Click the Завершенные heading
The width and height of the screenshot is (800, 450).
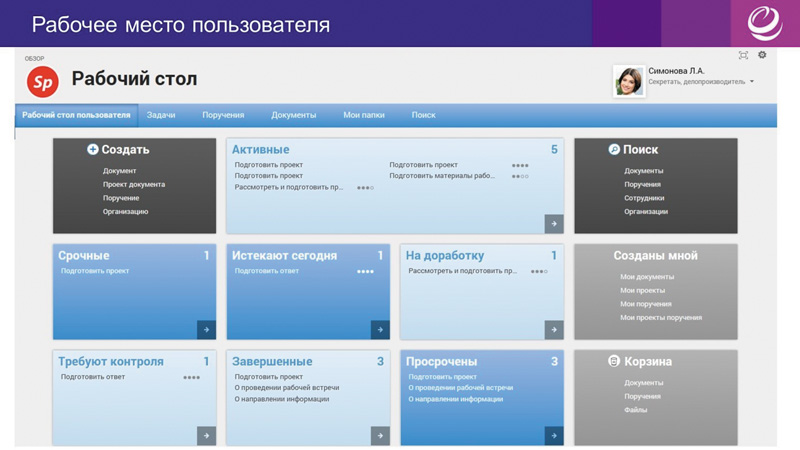click(272, 362)
